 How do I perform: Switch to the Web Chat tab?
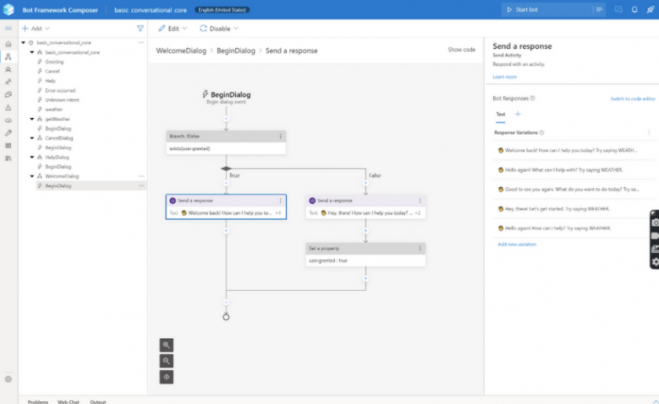(x=69, y=400)
